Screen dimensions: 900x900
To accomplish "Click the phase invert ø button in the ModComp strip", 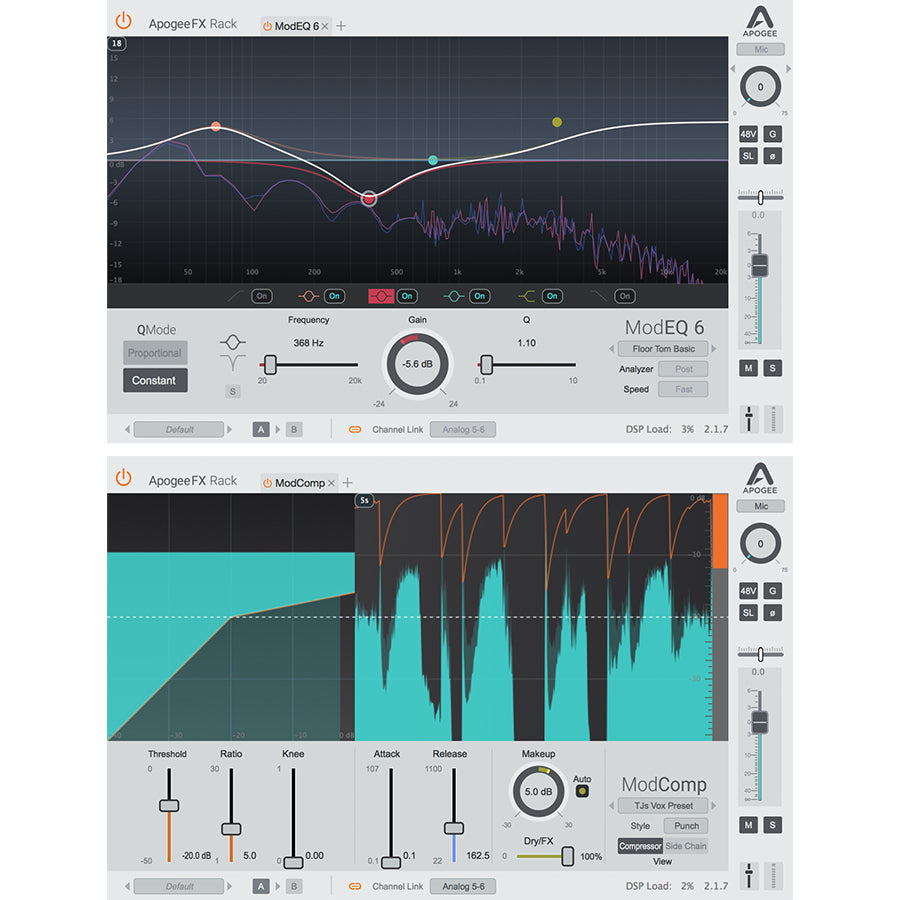I will (774, 612).
